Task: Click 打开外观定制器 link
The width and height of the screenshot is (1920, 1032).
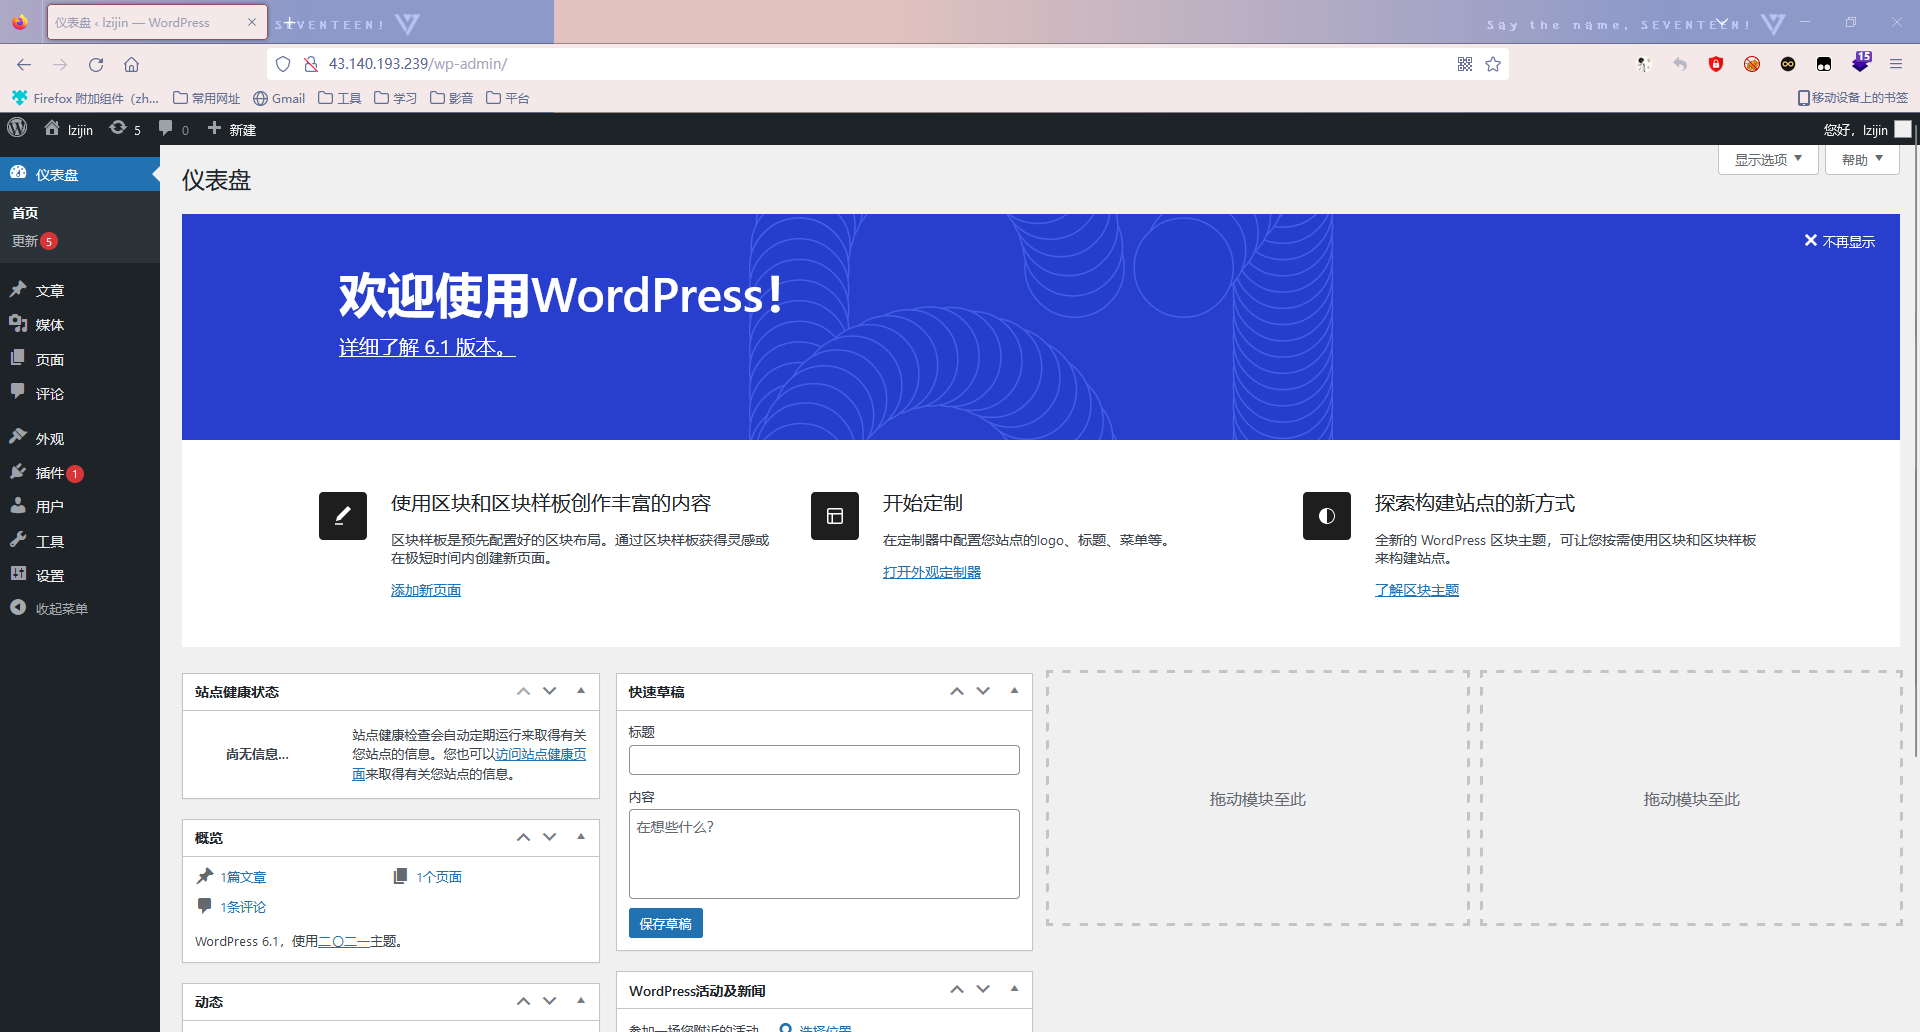Action: tap(932, 572)
